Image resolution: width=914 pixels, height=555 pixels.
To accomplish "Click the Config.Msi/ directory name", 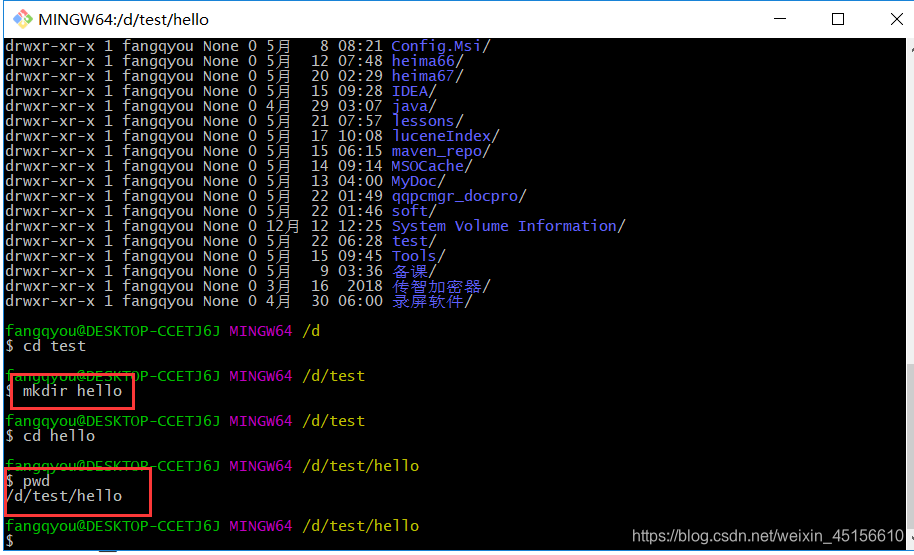I will tap(441, 46).
